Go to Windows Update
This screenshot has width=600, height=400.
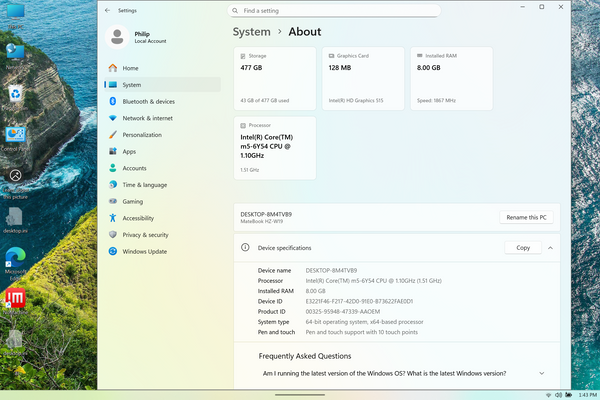(x=144, y=251)
